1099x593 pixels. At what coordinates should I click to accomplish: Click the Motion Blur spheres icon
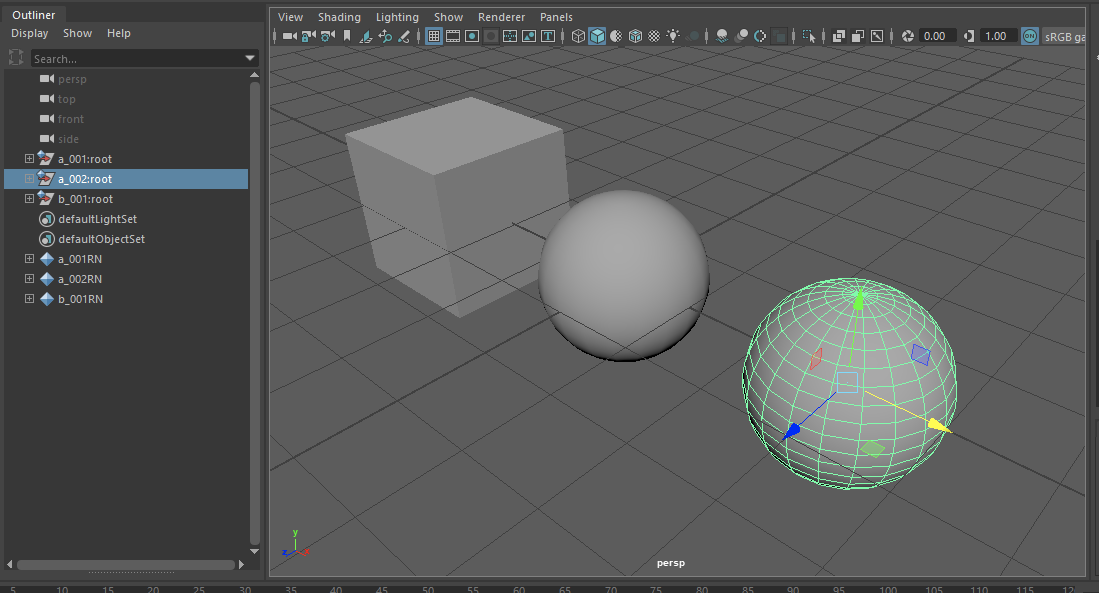(x=741, y=36)
